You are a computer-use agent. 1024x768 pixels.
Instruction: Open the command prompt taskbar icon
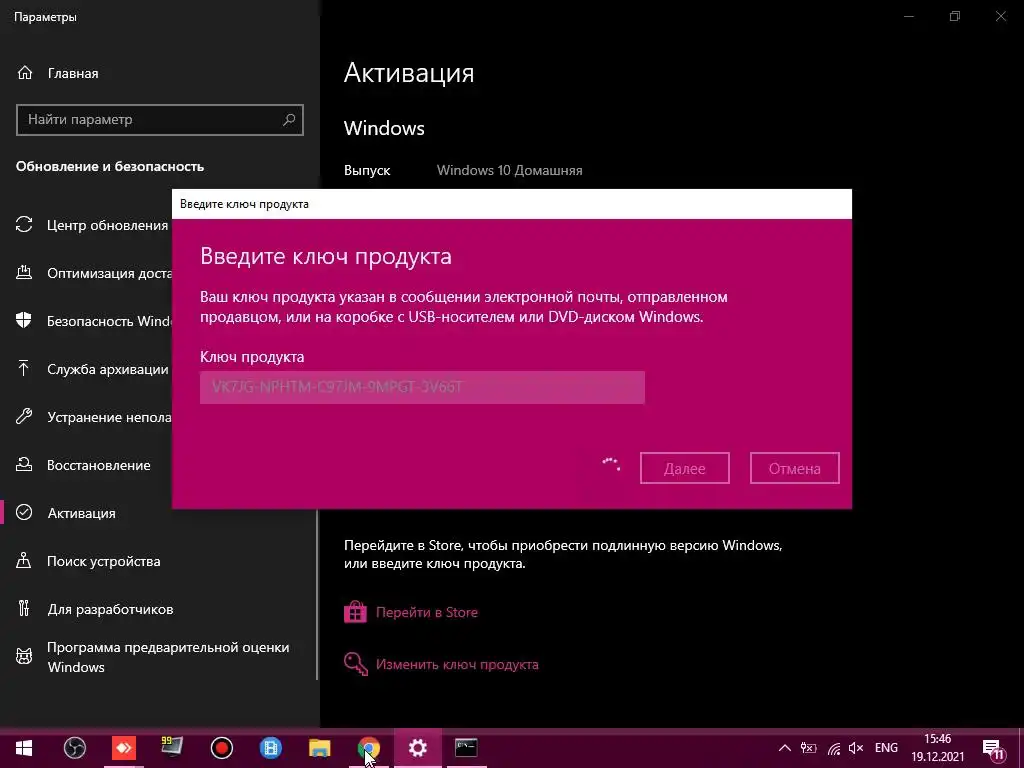click(466, 748)
